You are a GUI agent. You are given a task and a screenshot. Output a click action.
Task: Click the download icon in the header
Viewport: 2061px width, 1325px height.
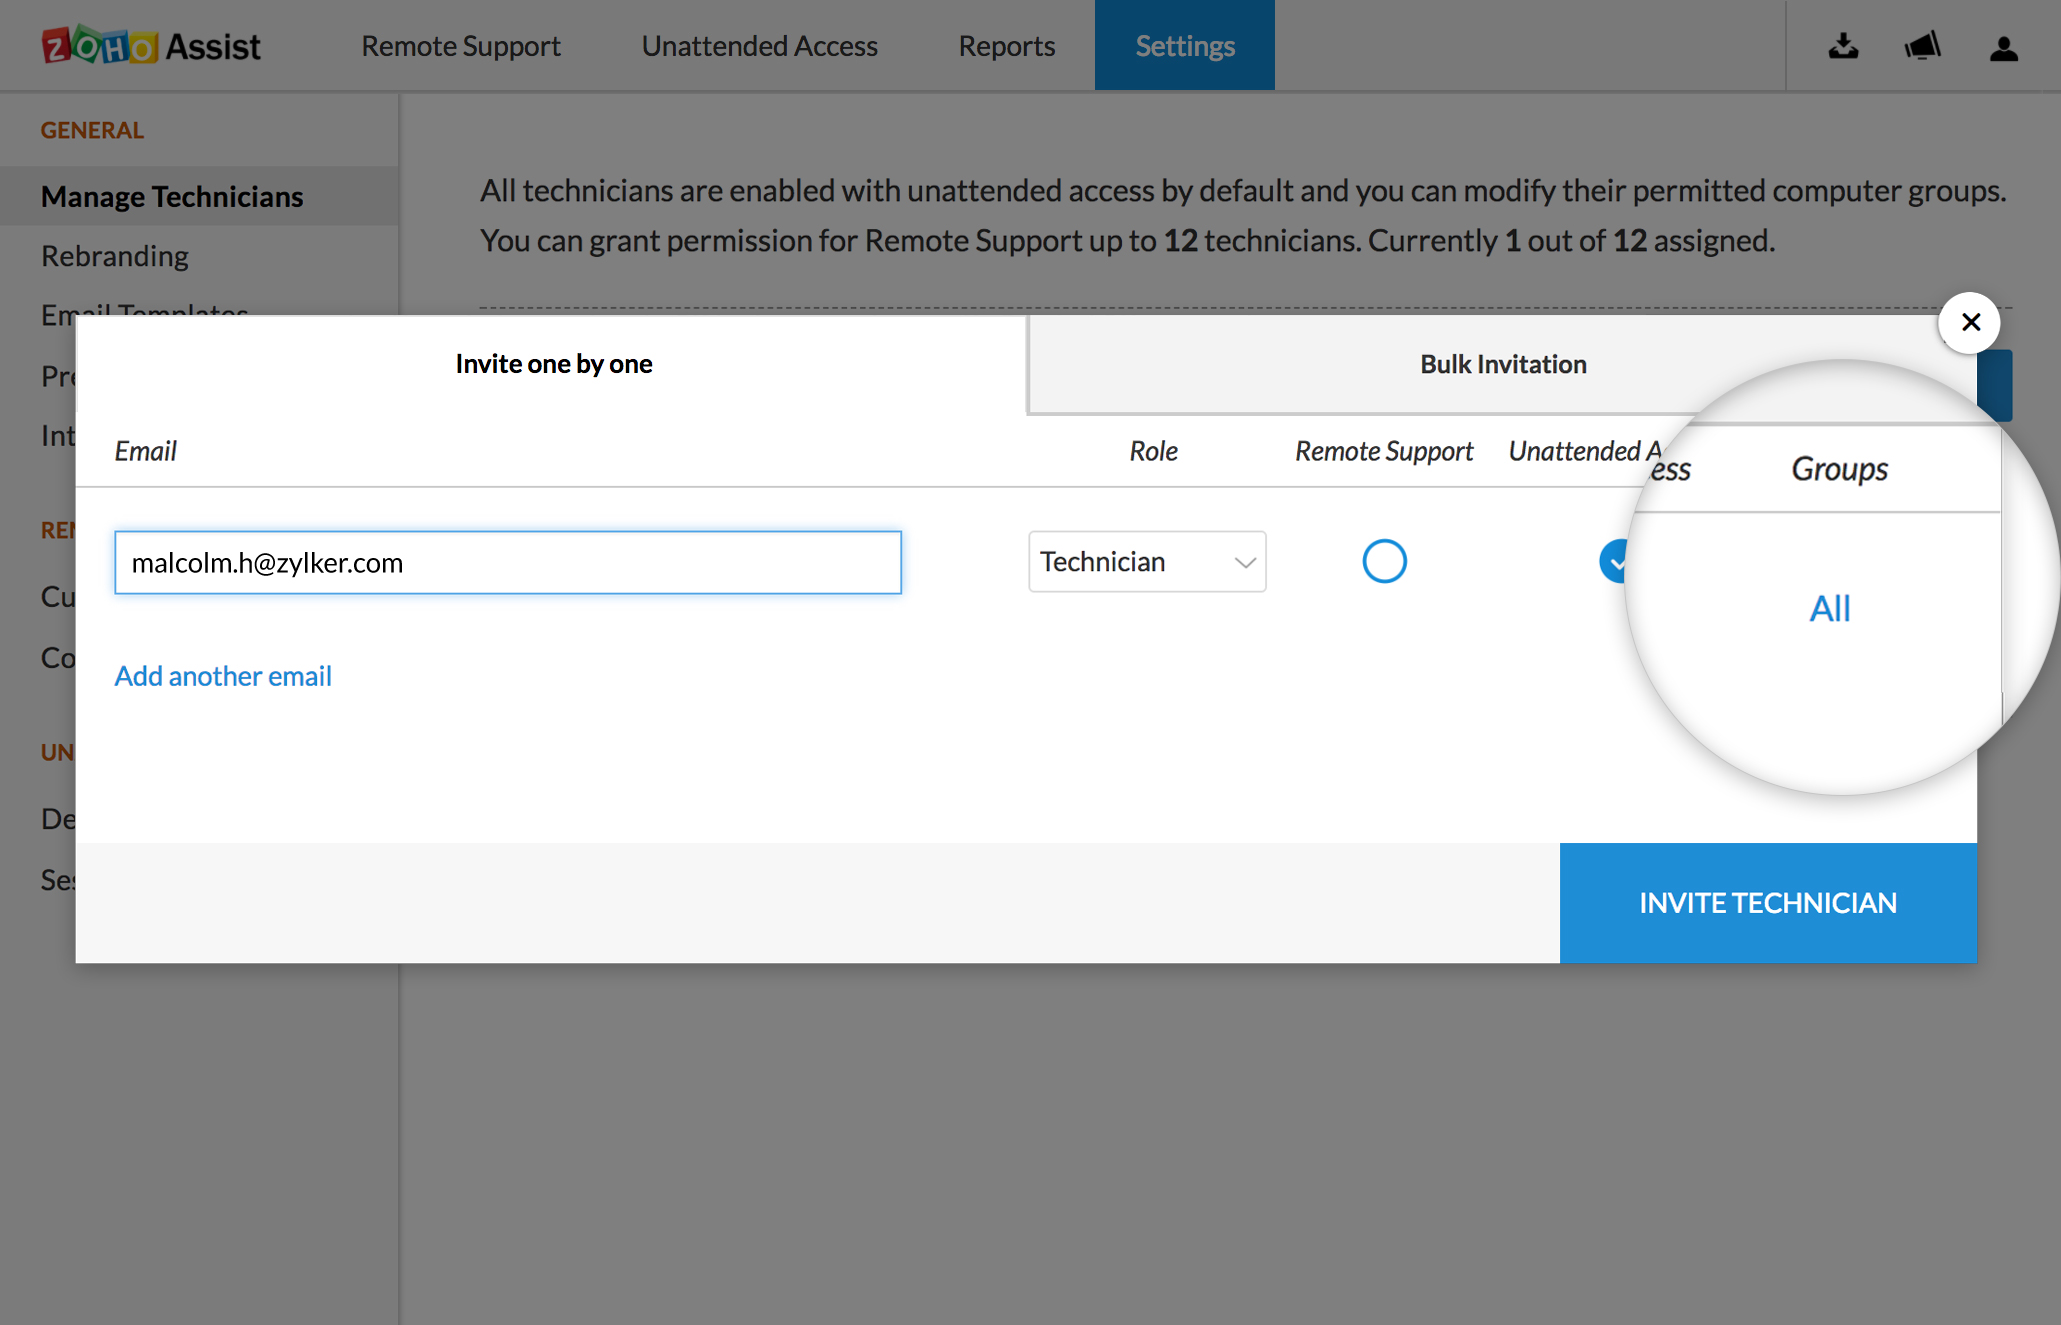(1843, 46)
